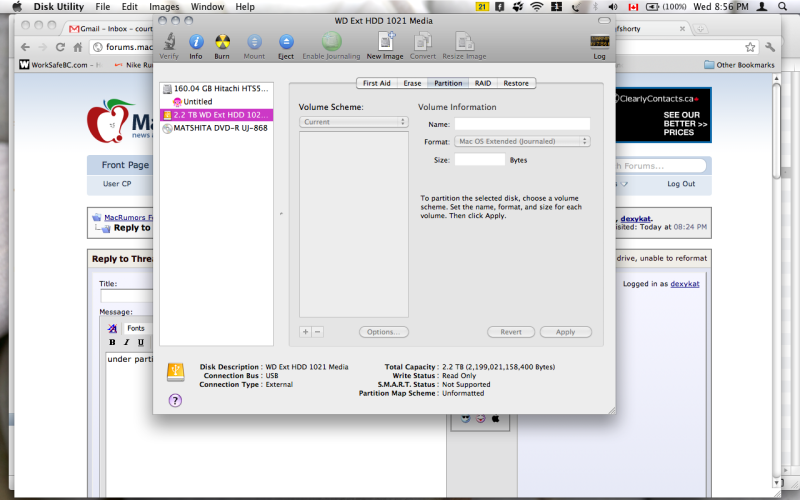Click the browser back arrow
The image size is (800, 500).
(x=25, y=47)
